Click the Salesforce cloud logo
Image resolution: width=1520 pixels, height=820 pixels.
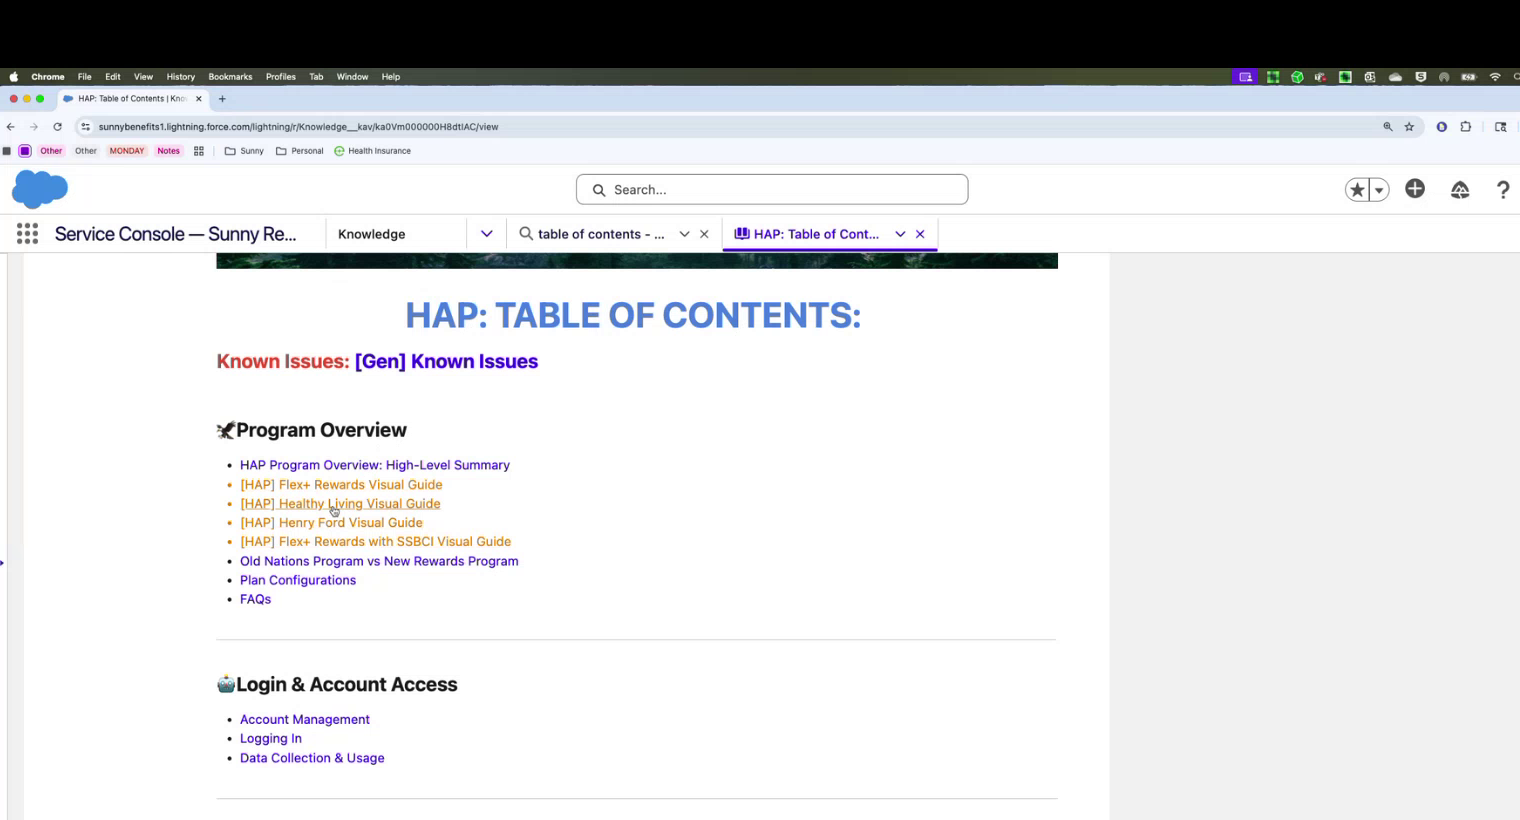tap(39, 189)
